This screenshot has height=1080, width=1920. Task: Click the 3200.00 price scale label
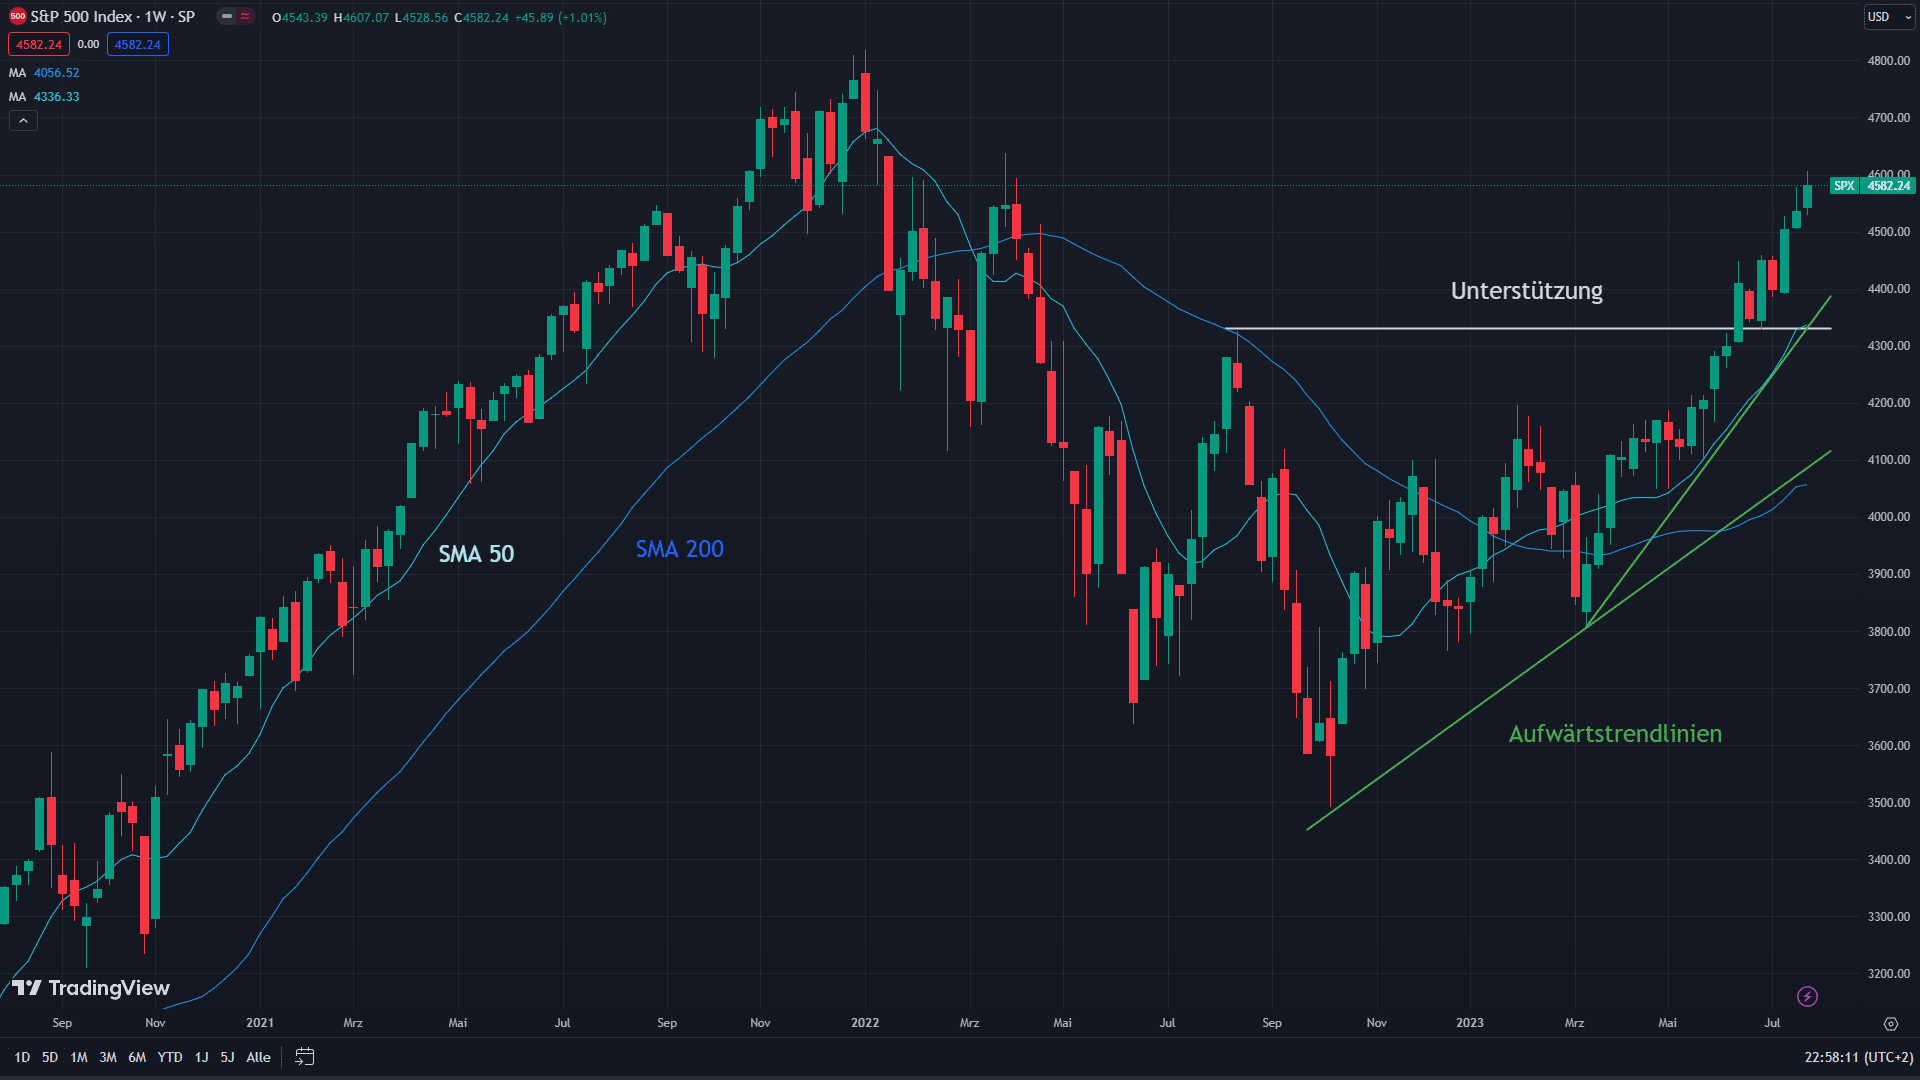pyautogui.click(x=1888, y=974)
